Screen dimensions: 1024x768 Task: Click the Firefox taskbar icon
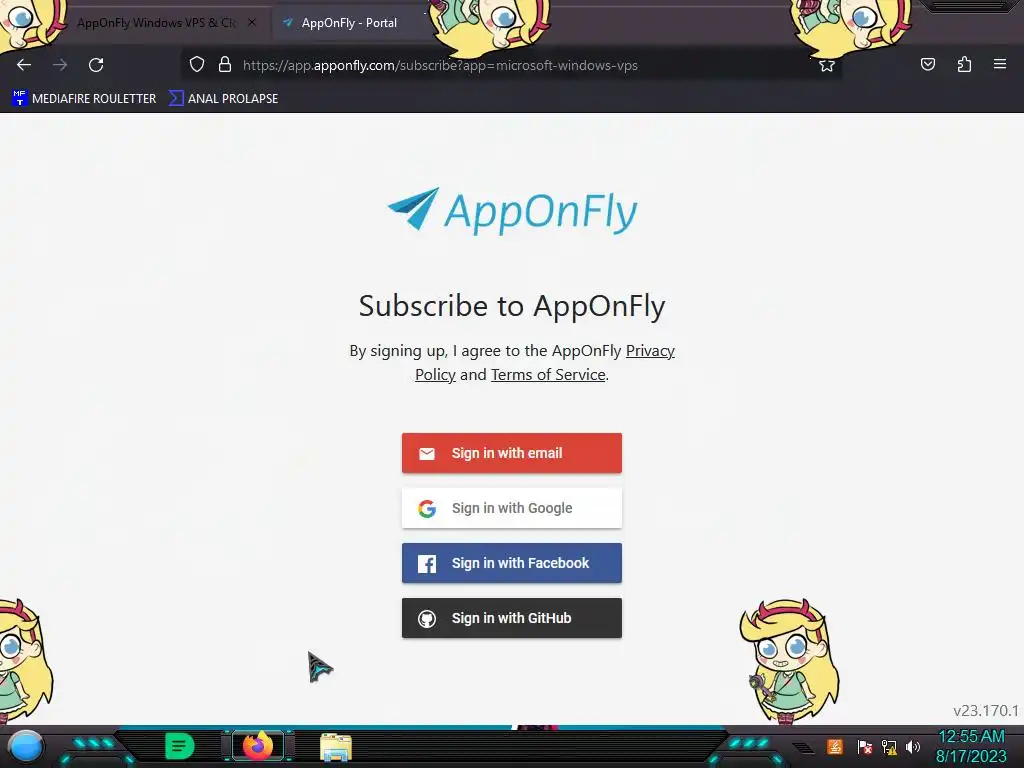pos(258,746)
